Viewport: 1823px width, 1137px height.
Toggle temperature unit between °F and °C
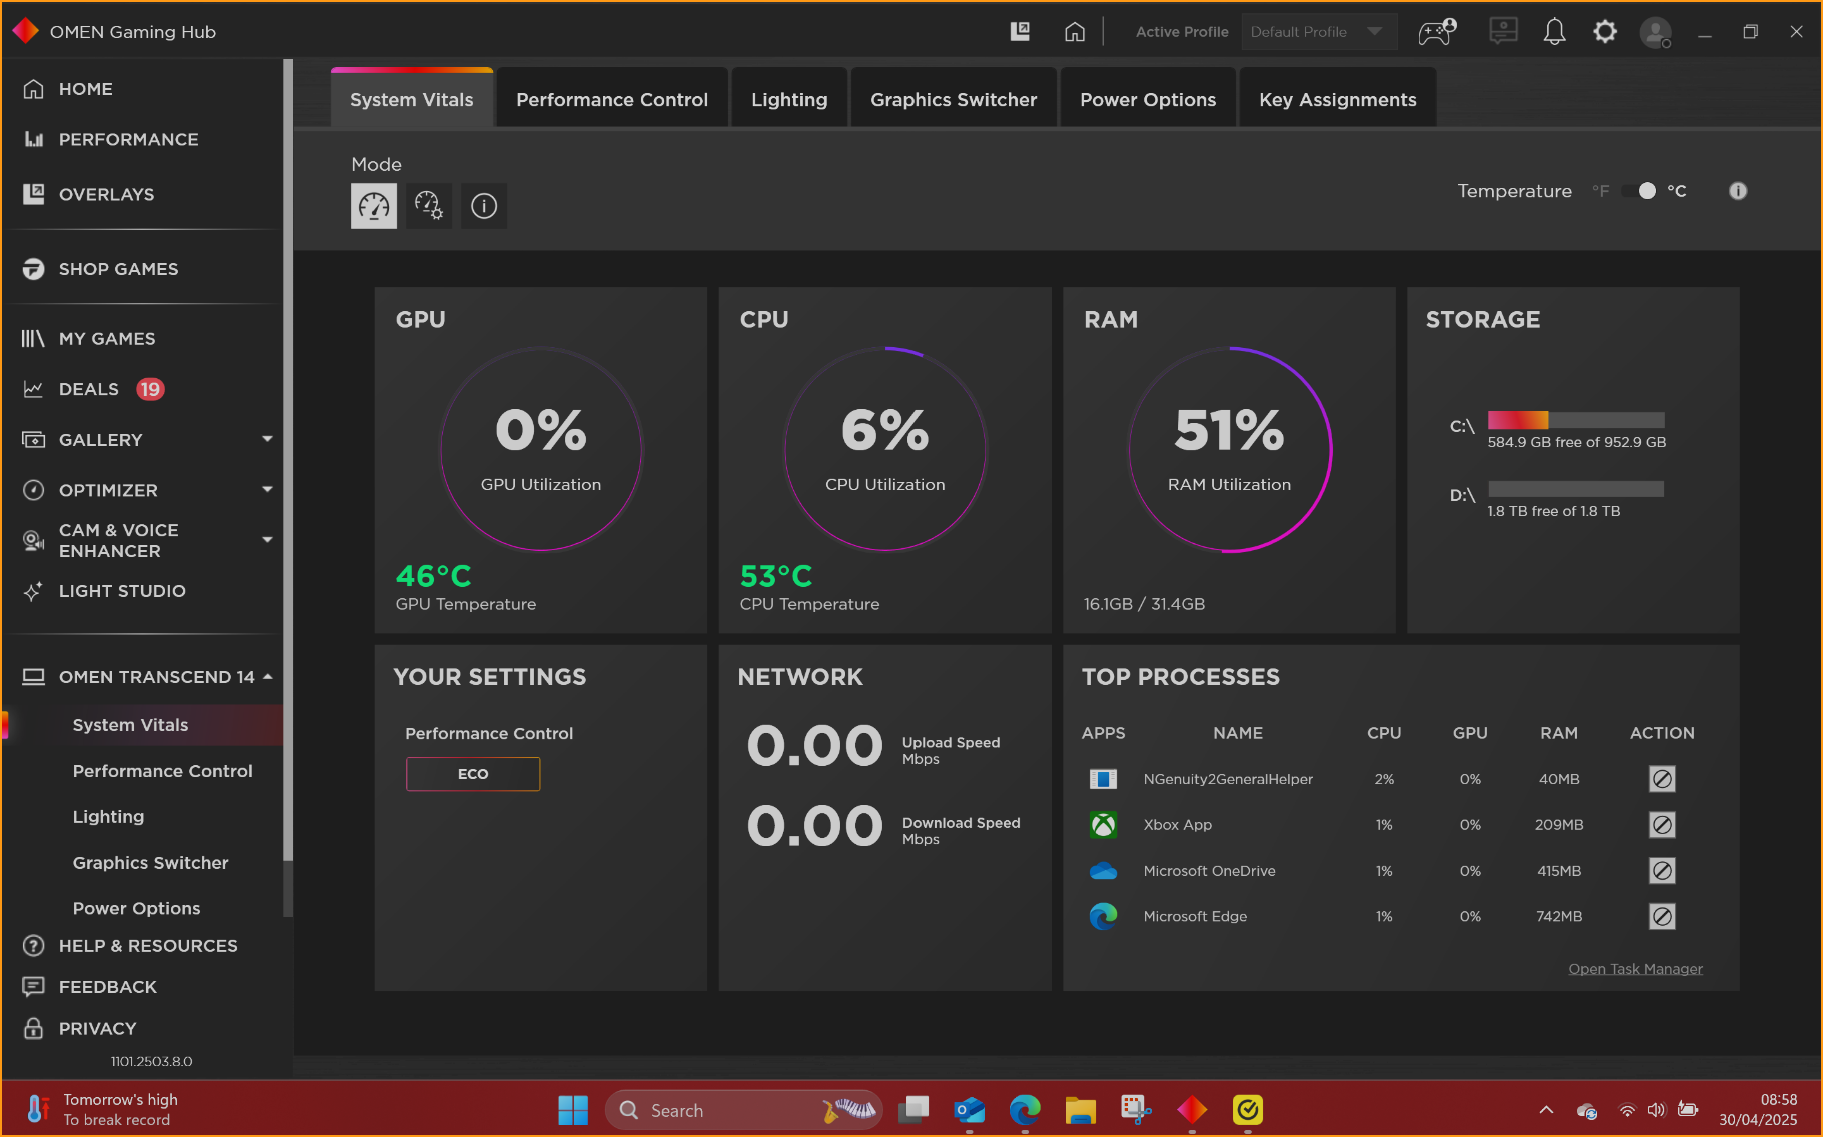click(1639, 191)
